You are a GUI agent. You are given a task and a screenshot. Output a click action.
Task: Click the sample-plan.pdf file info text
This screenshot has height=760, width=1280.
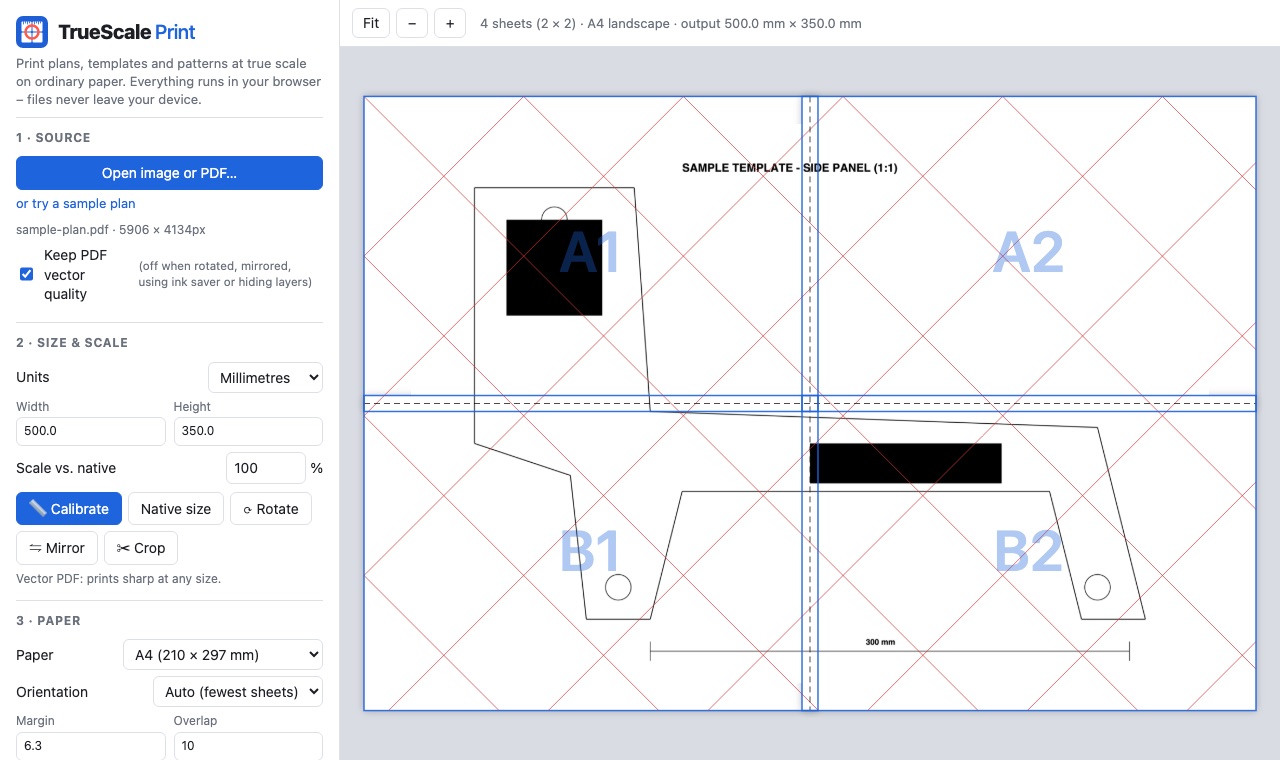(111, 229)
